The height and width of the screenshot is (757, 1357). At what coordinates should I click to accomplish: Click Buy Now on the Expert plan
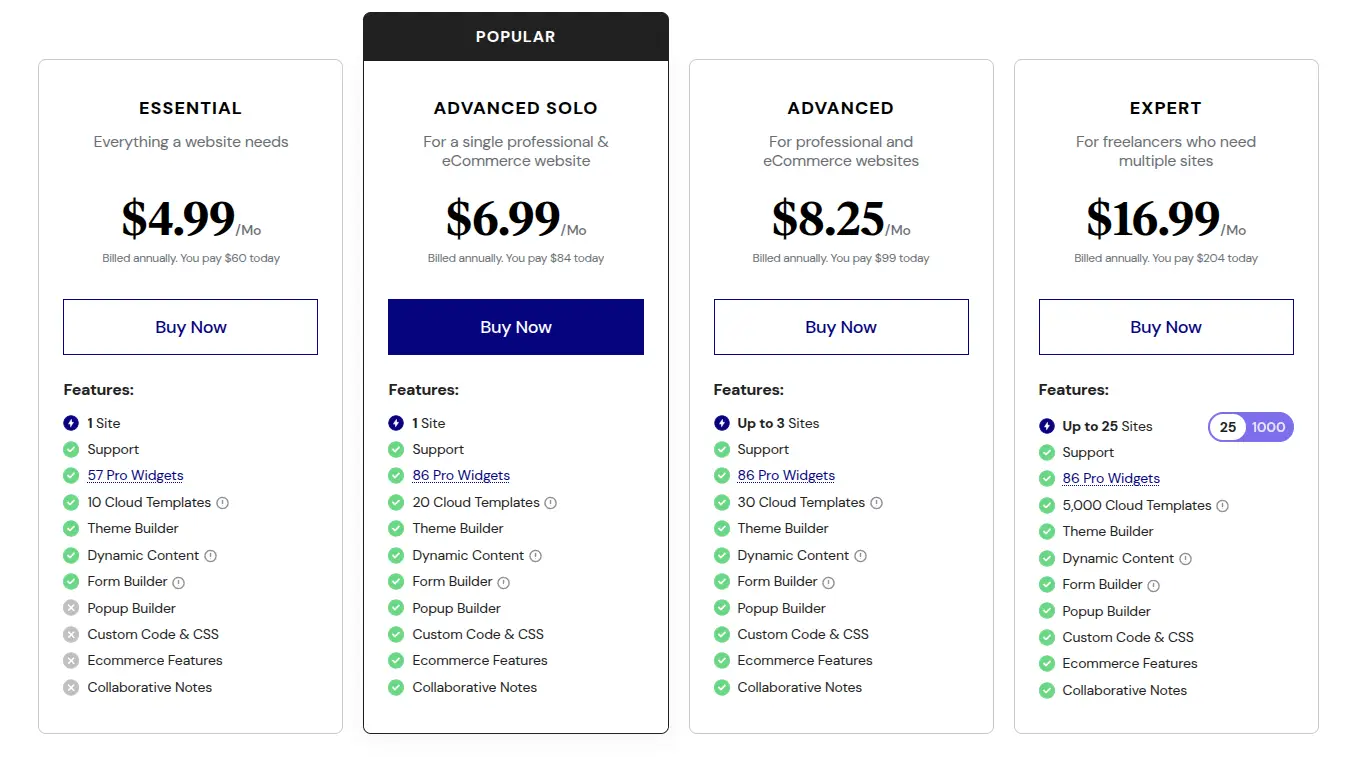click(x=1165, y=326)
